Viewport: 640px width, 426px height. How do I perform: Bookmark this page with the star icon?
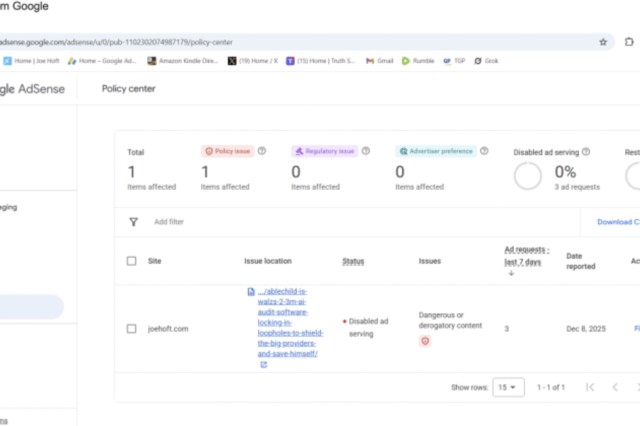tap(603, 42)
